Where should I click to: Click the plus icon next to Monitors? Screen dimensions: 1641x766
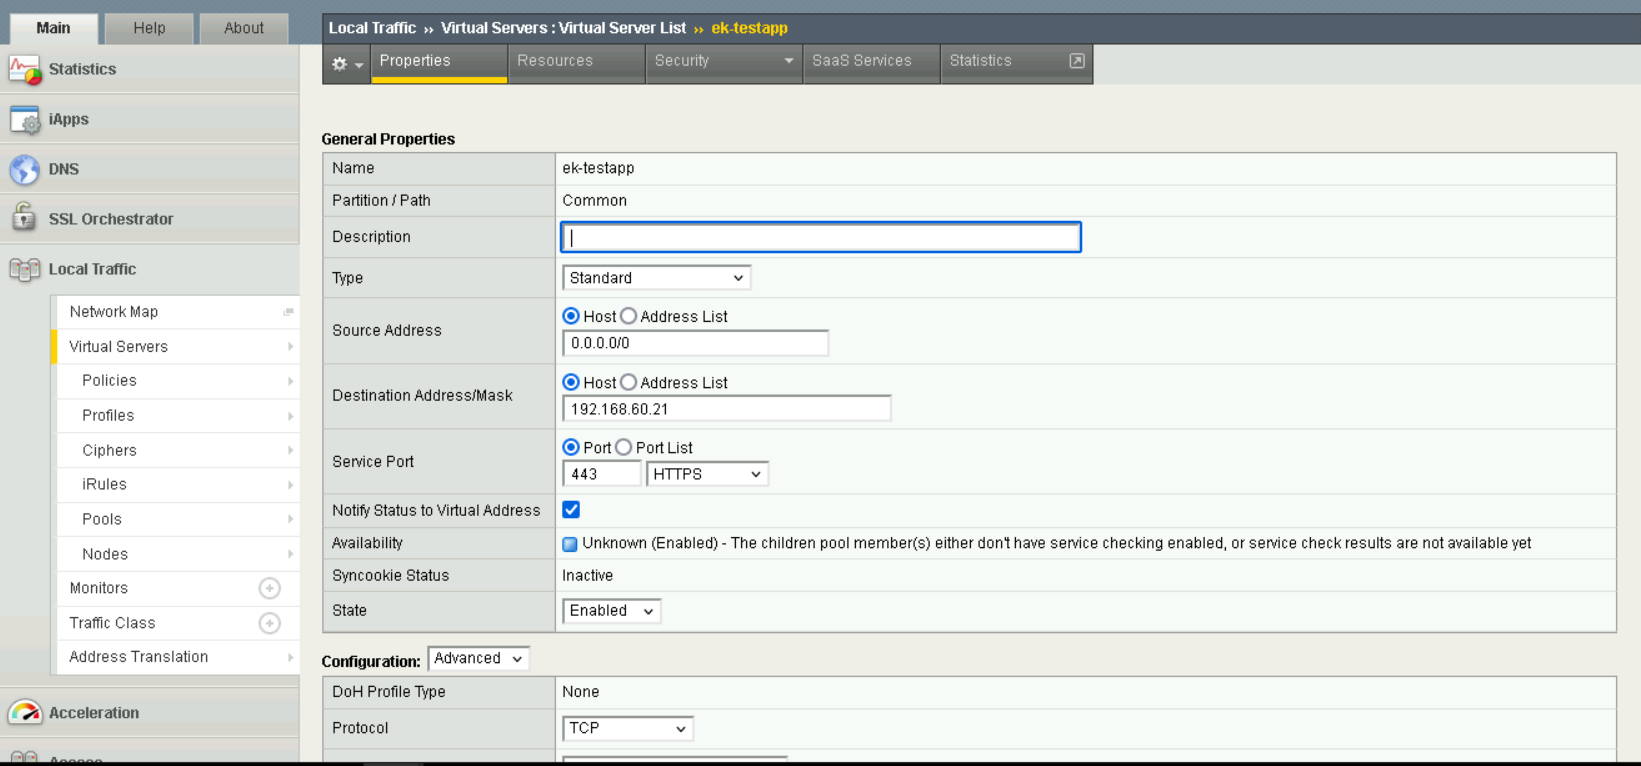(269, 588)
